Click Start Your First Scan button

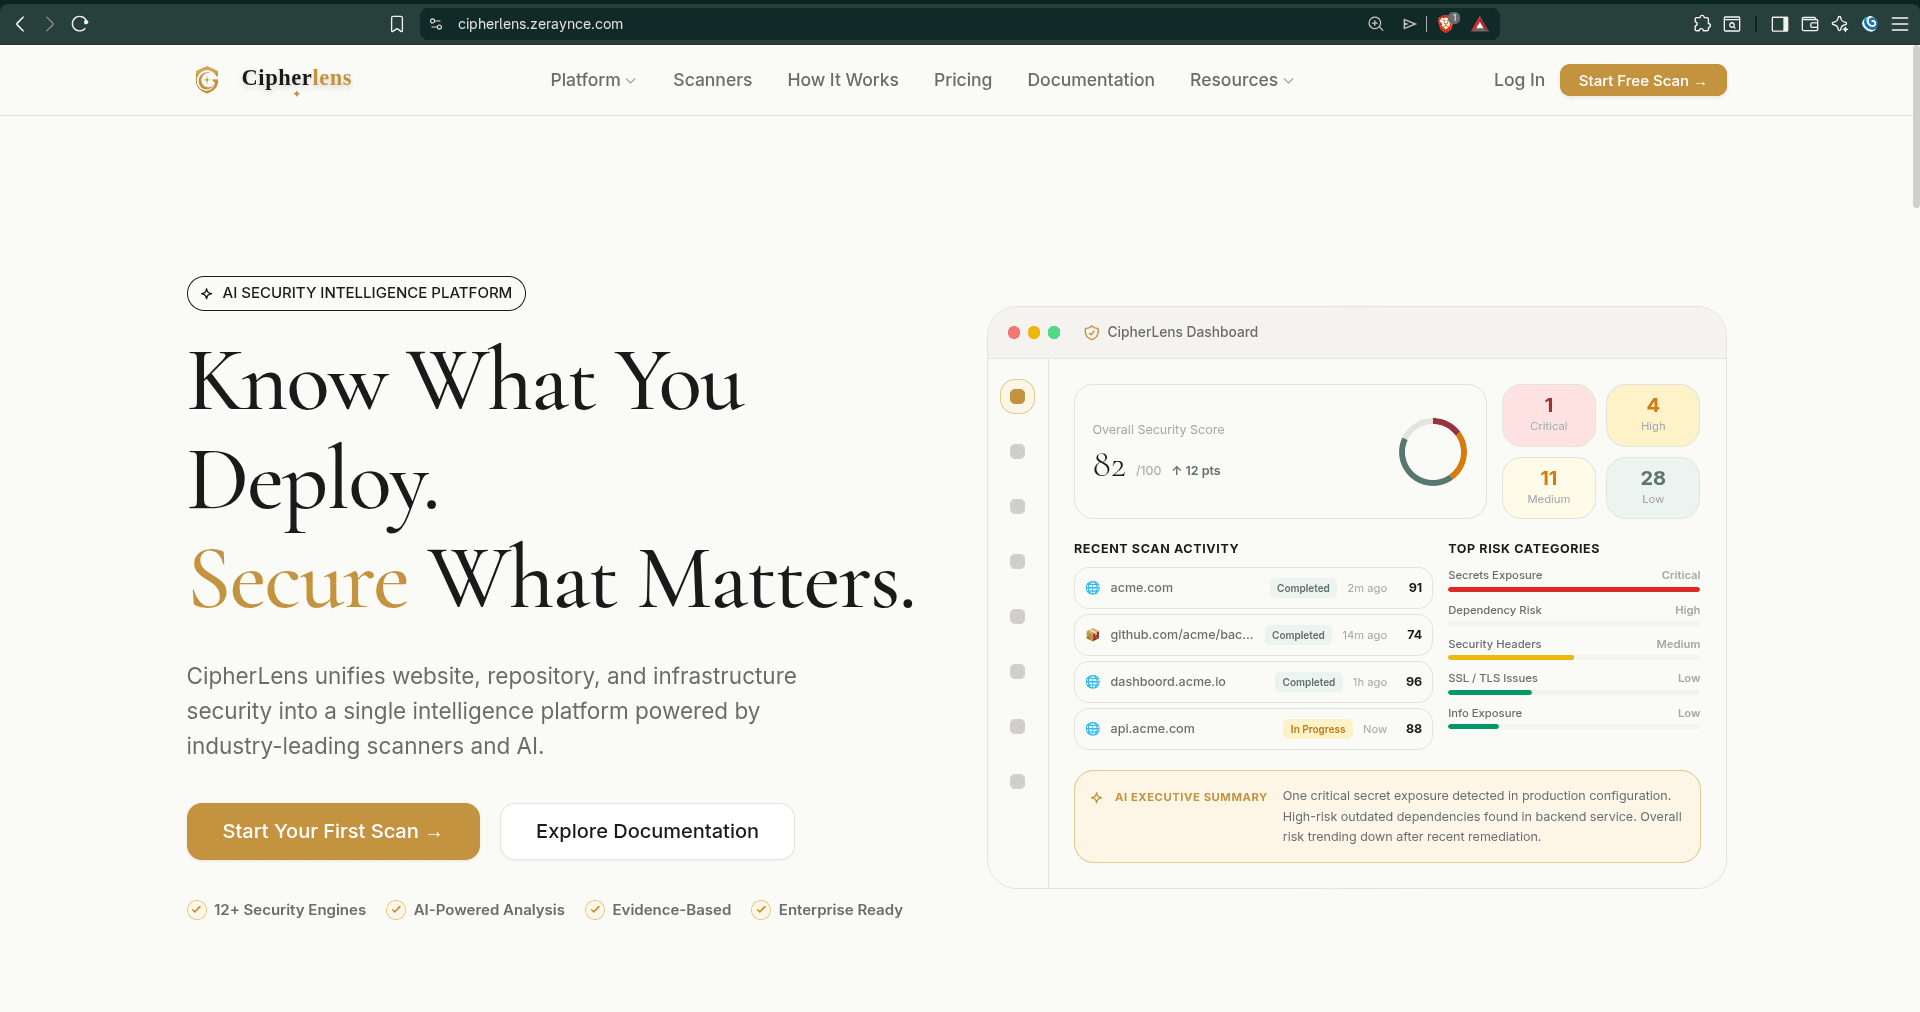(x=333, y=831)
